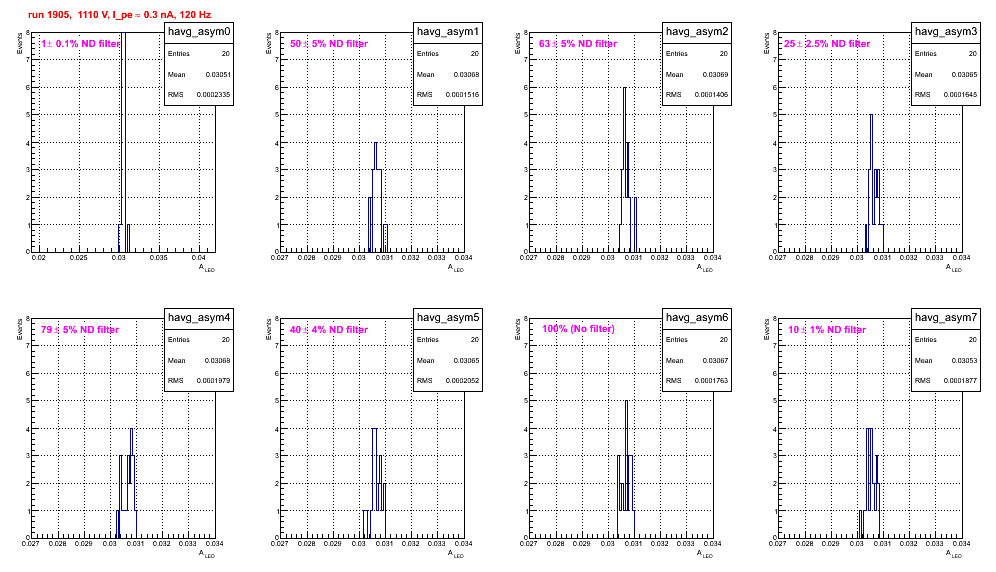Select the havg_asym2 histogram title
The image size is (996, 572).
pyautogui.click(x=697, y=31)
